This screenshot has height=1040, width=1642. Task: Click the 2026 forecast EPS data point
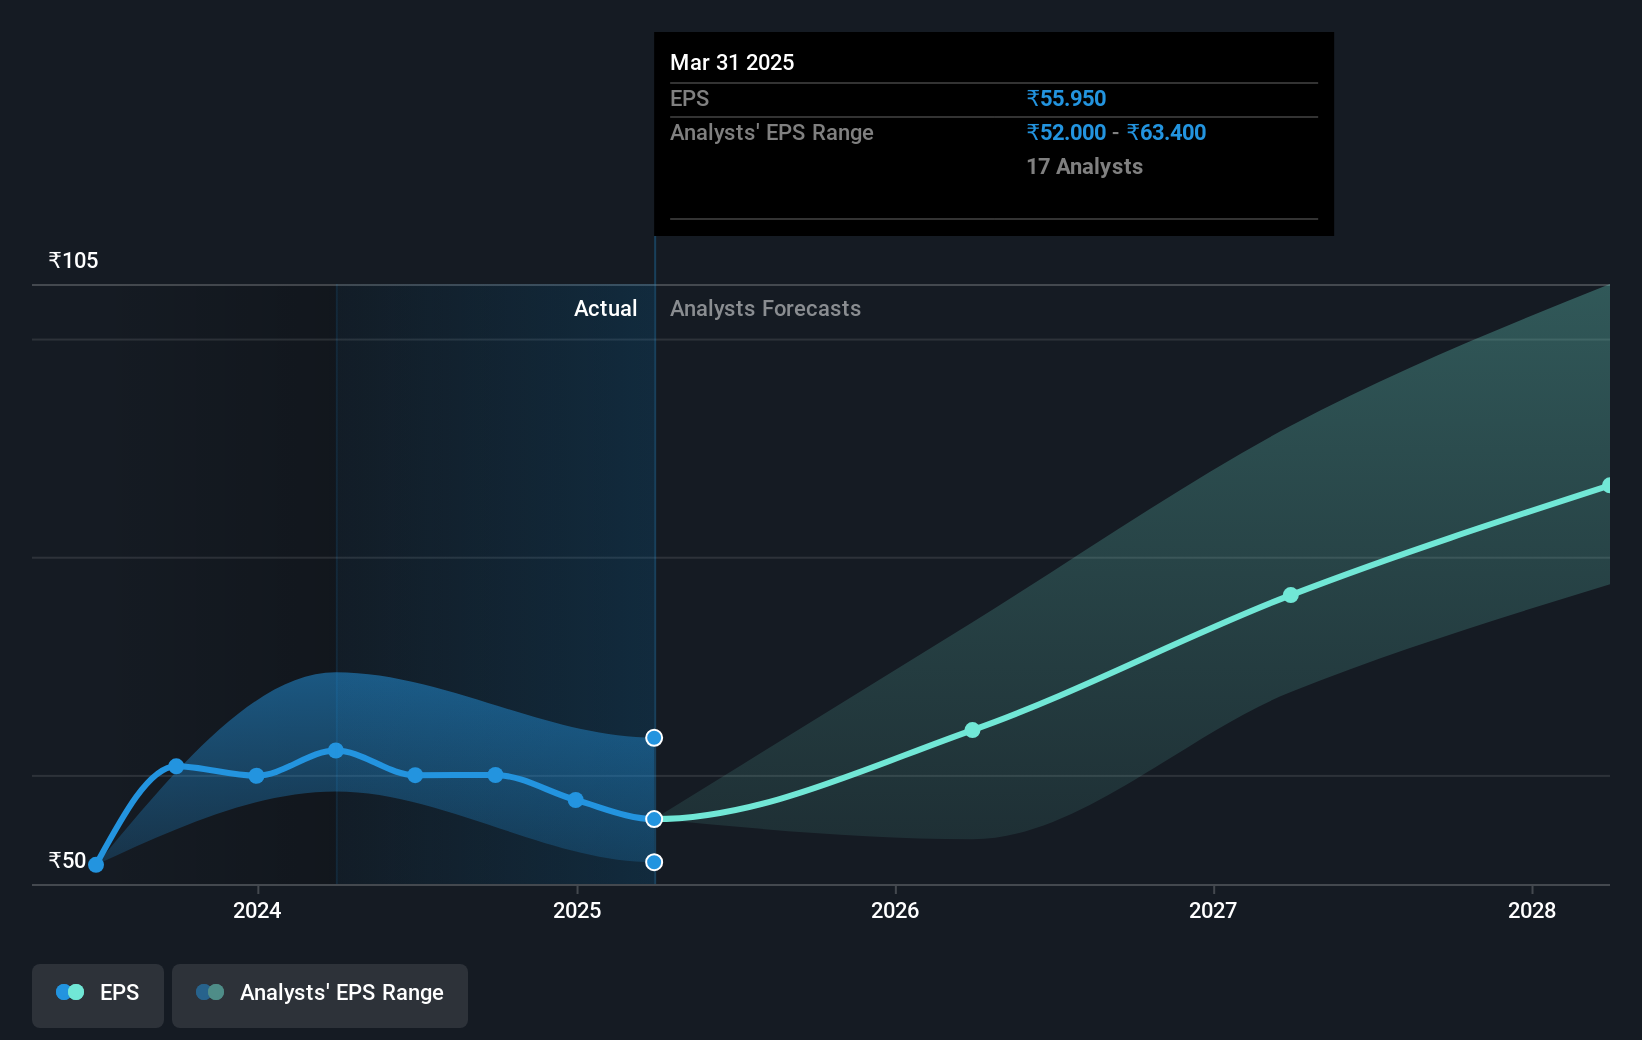(972, 730)
